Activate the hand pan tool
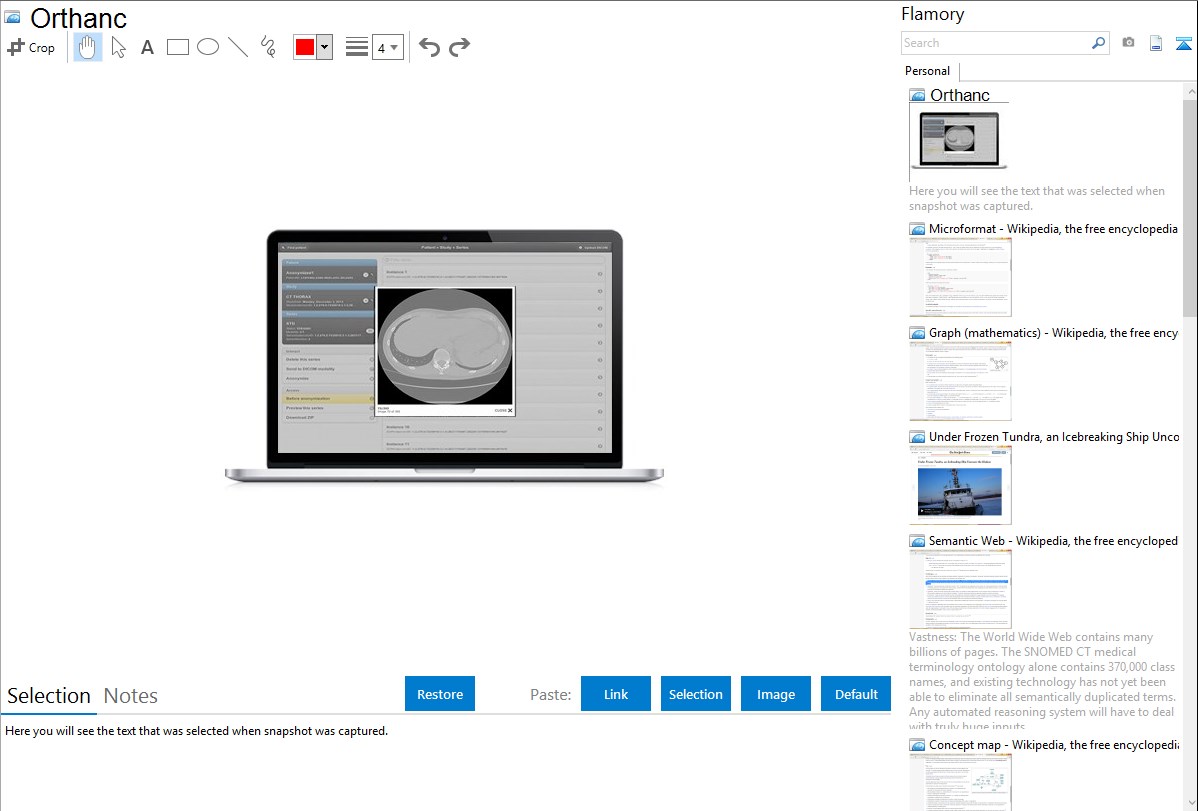This screenshot has width=1198, height=811. [x=87, y=47]
